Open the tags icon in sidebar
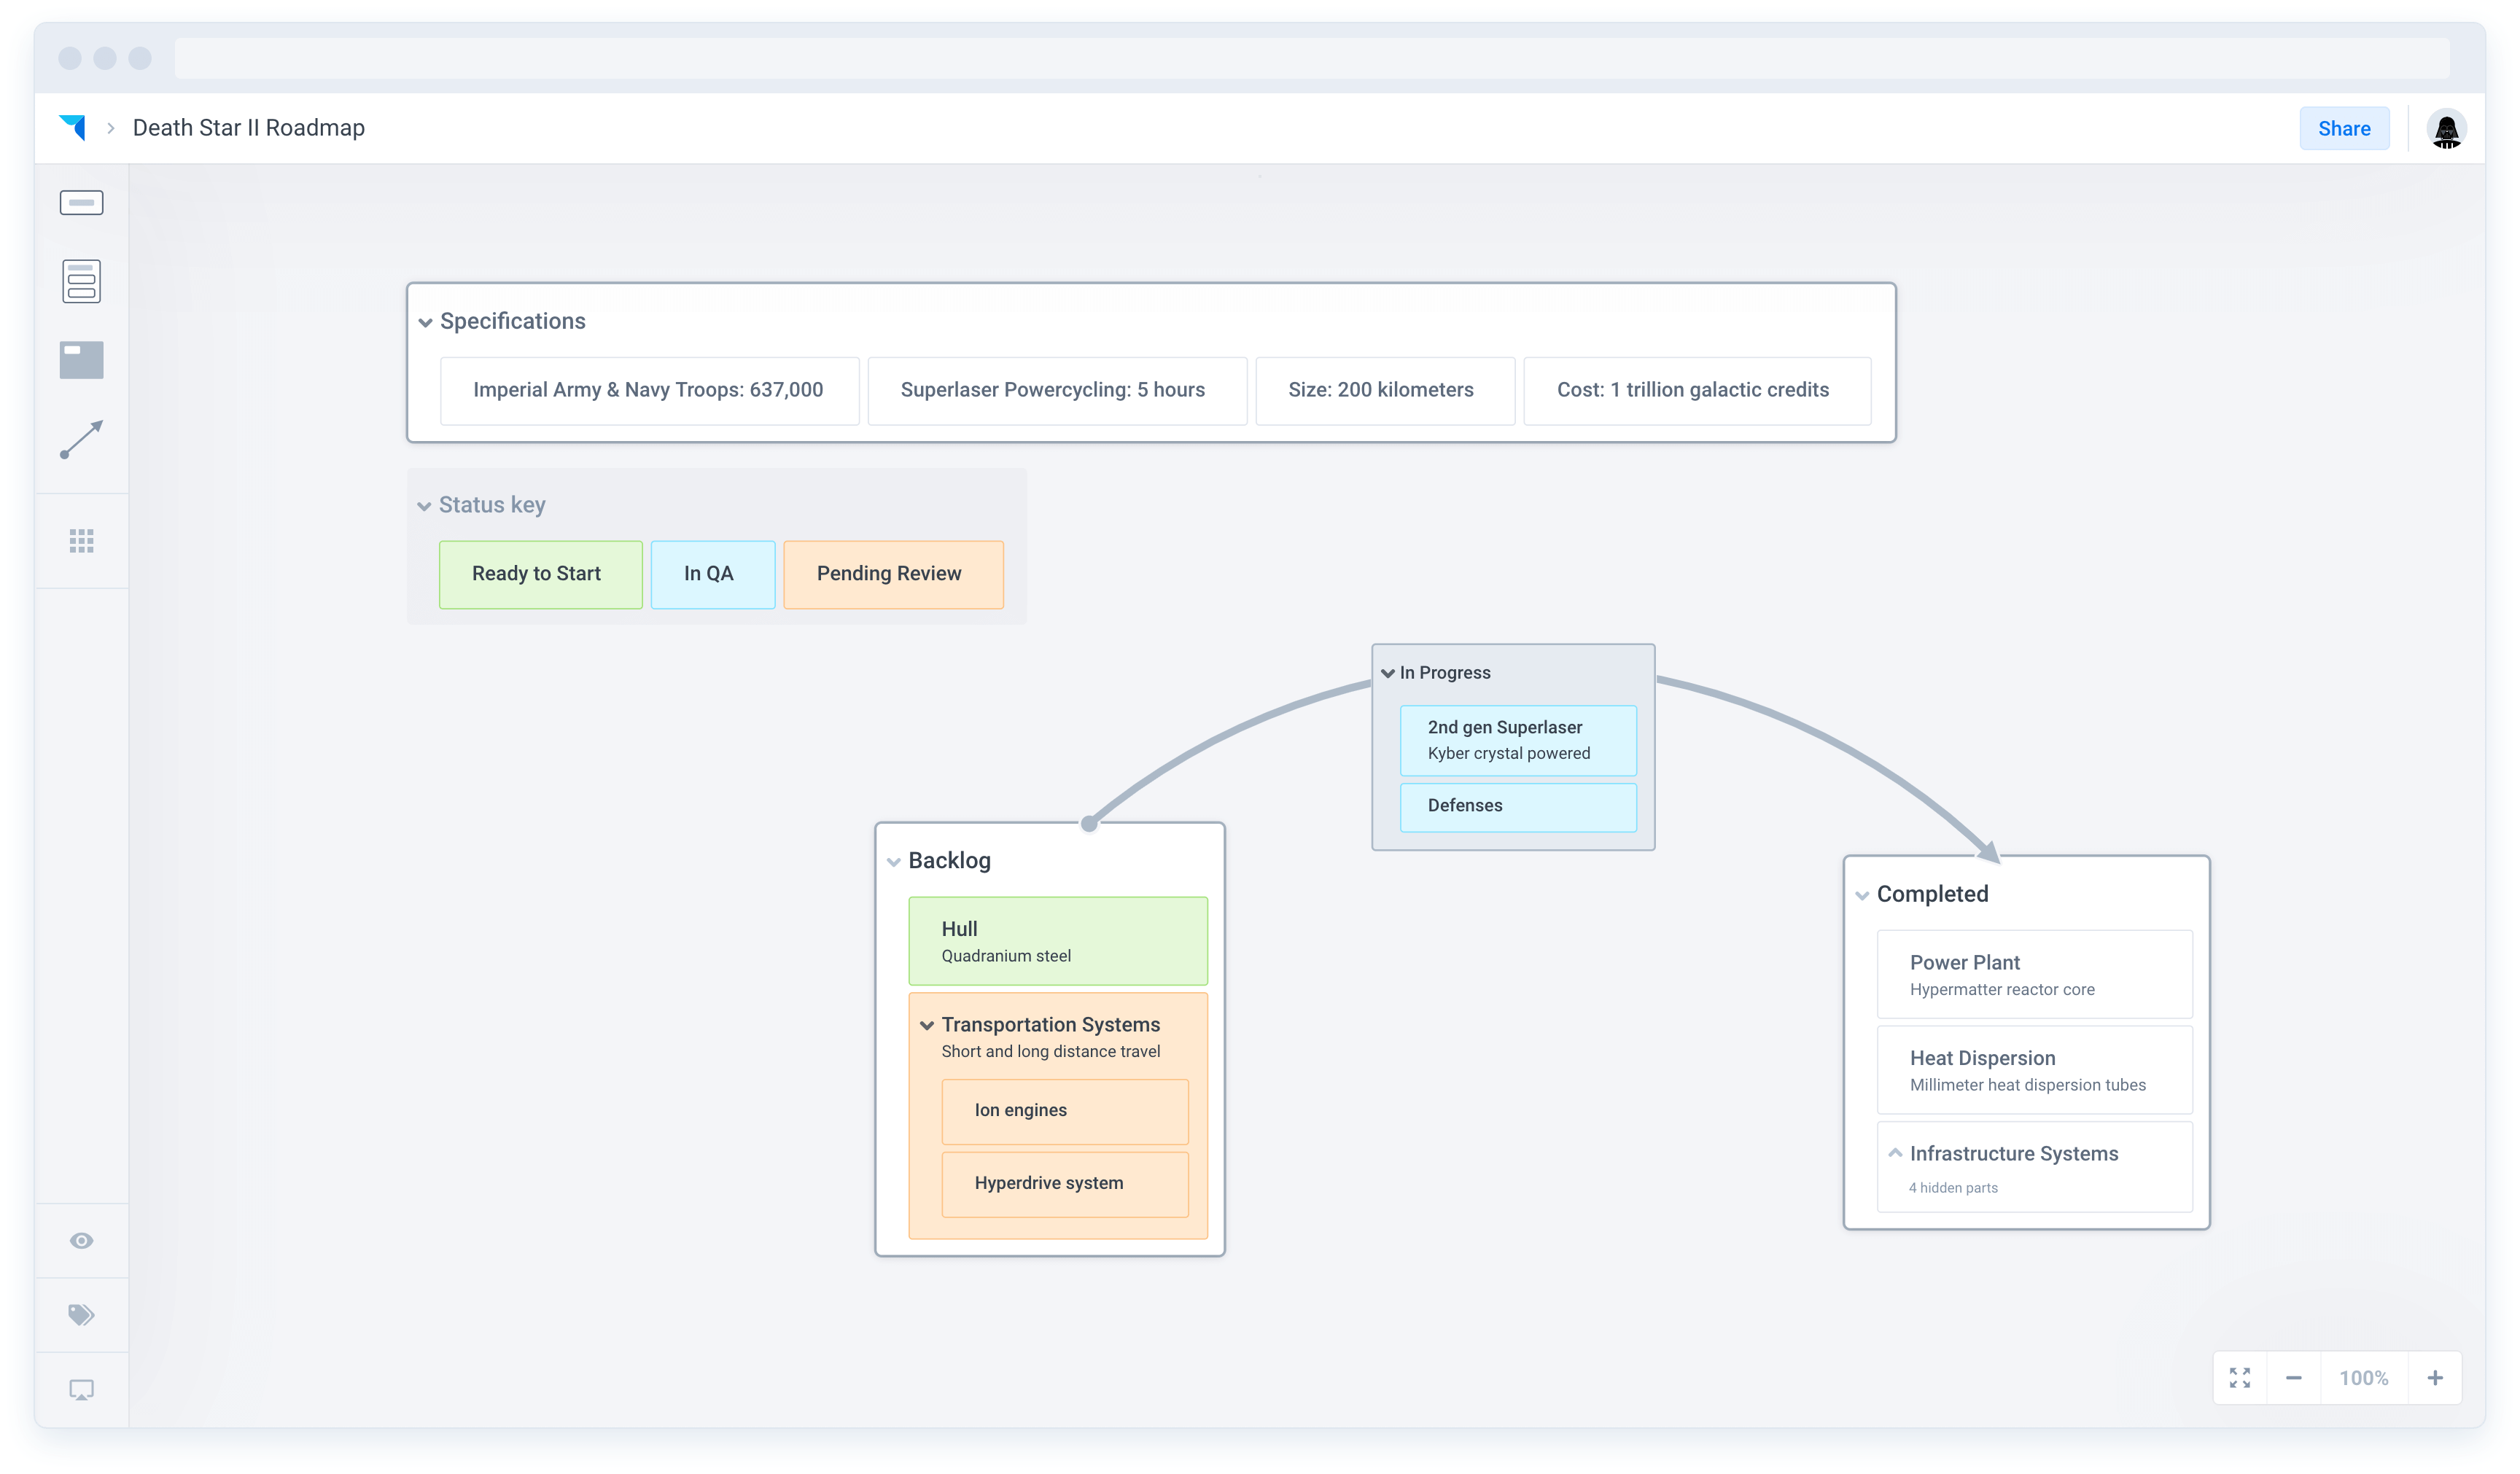This screenshot has width=2520, height=1474. [81, 1315]
